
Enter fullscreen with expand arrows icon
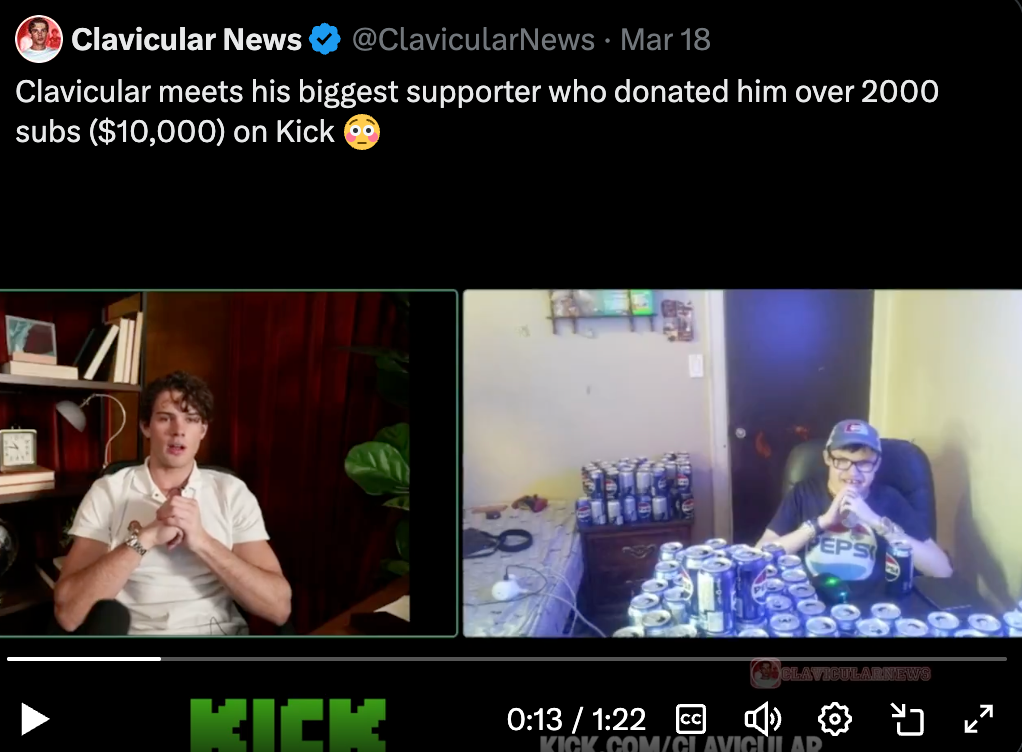(x=978, y=719)
